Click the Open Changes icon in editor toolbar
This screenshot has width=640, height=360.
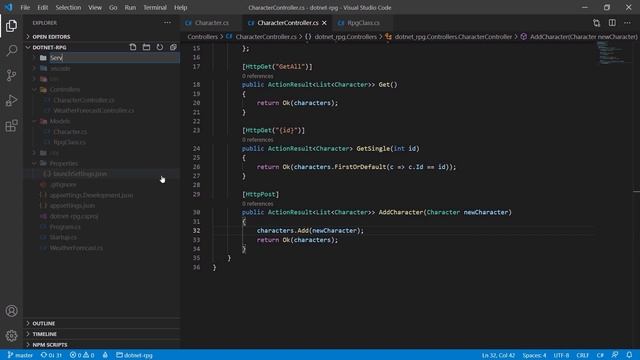(x=596, y=23)
